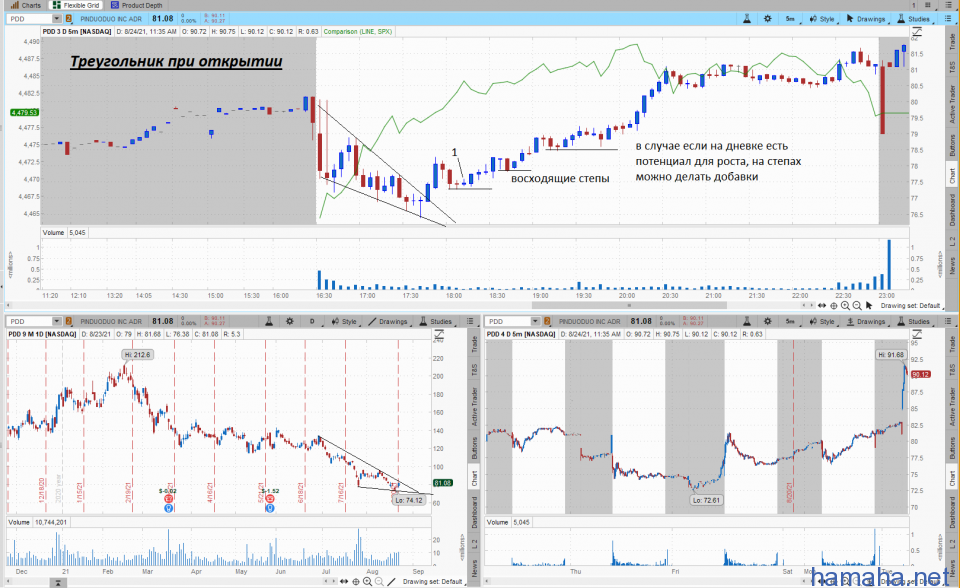The width and height of the screenshot is (960, 588).
Task: Open gear settings in bottom-left daily chart
Action: (289, 321)
